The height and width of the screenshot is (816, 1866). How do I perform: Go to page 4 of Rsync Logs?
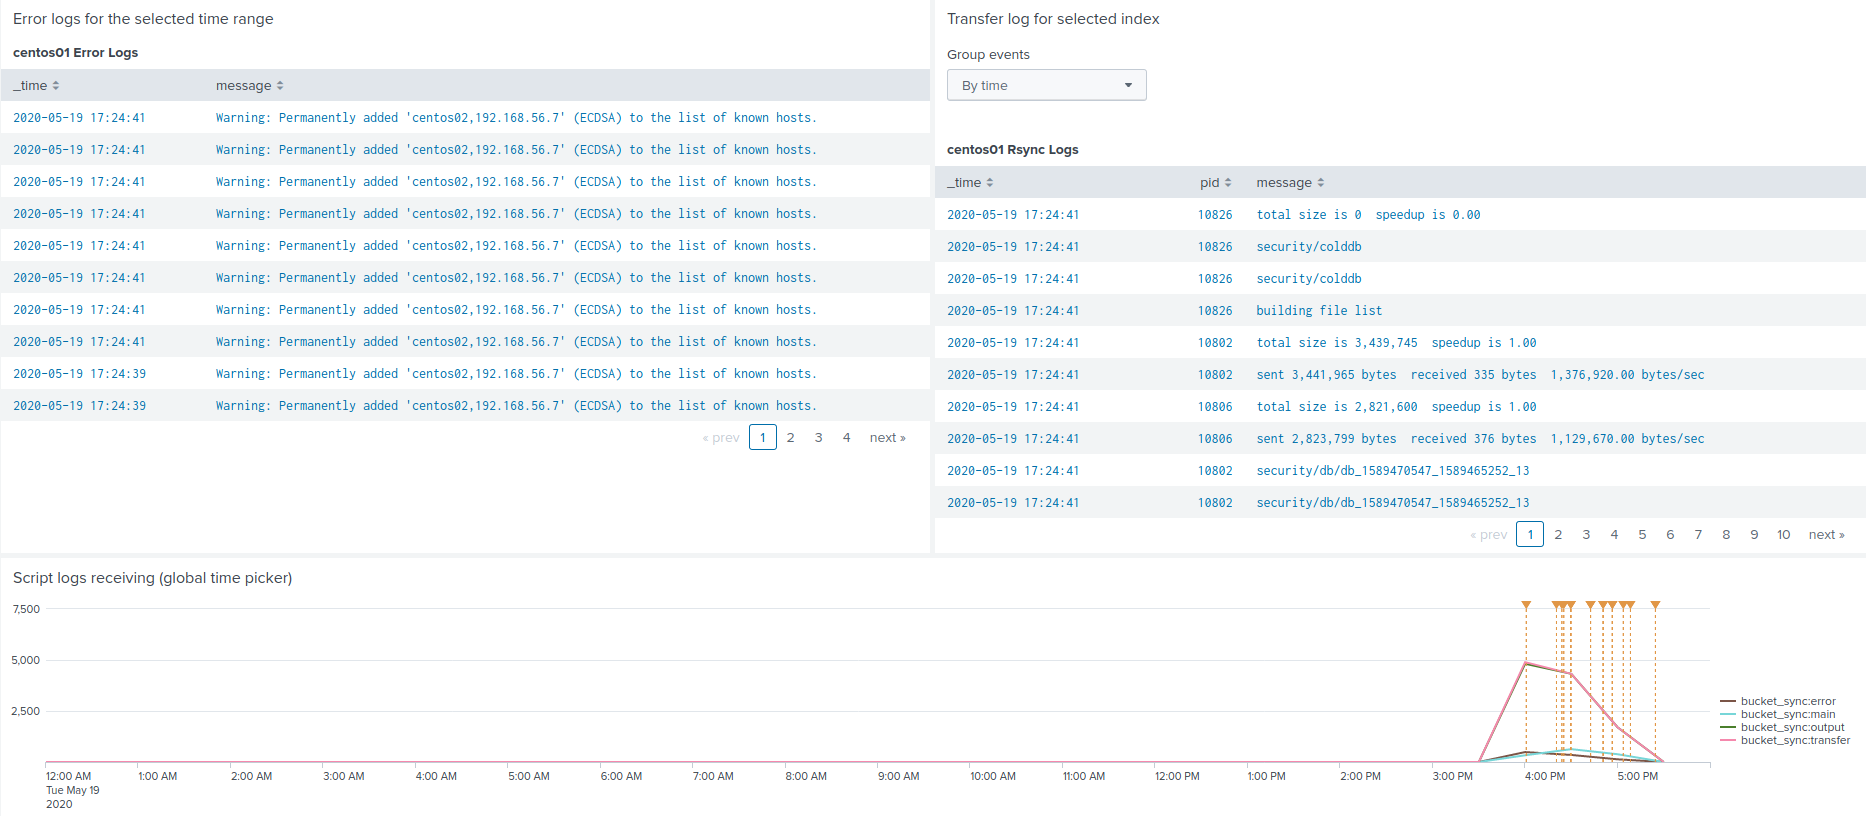[x=1614, y=535]
